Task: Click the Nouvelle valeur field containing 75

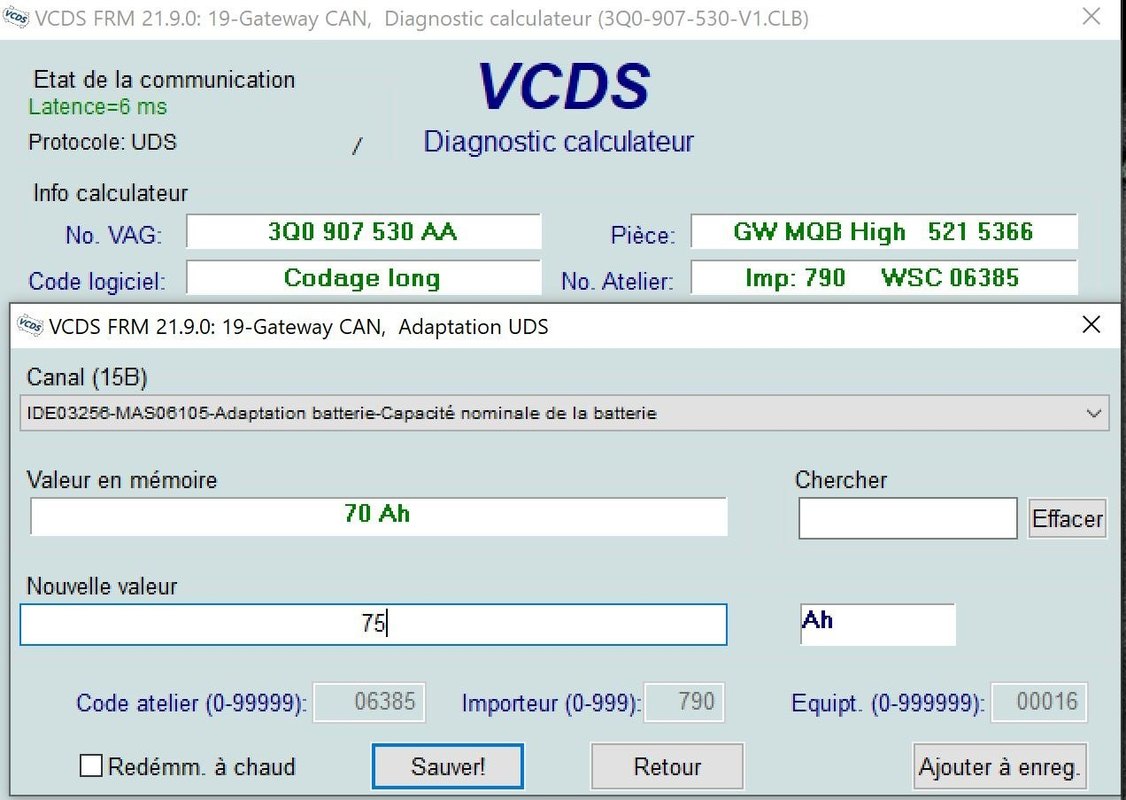Action: [373, 625]
